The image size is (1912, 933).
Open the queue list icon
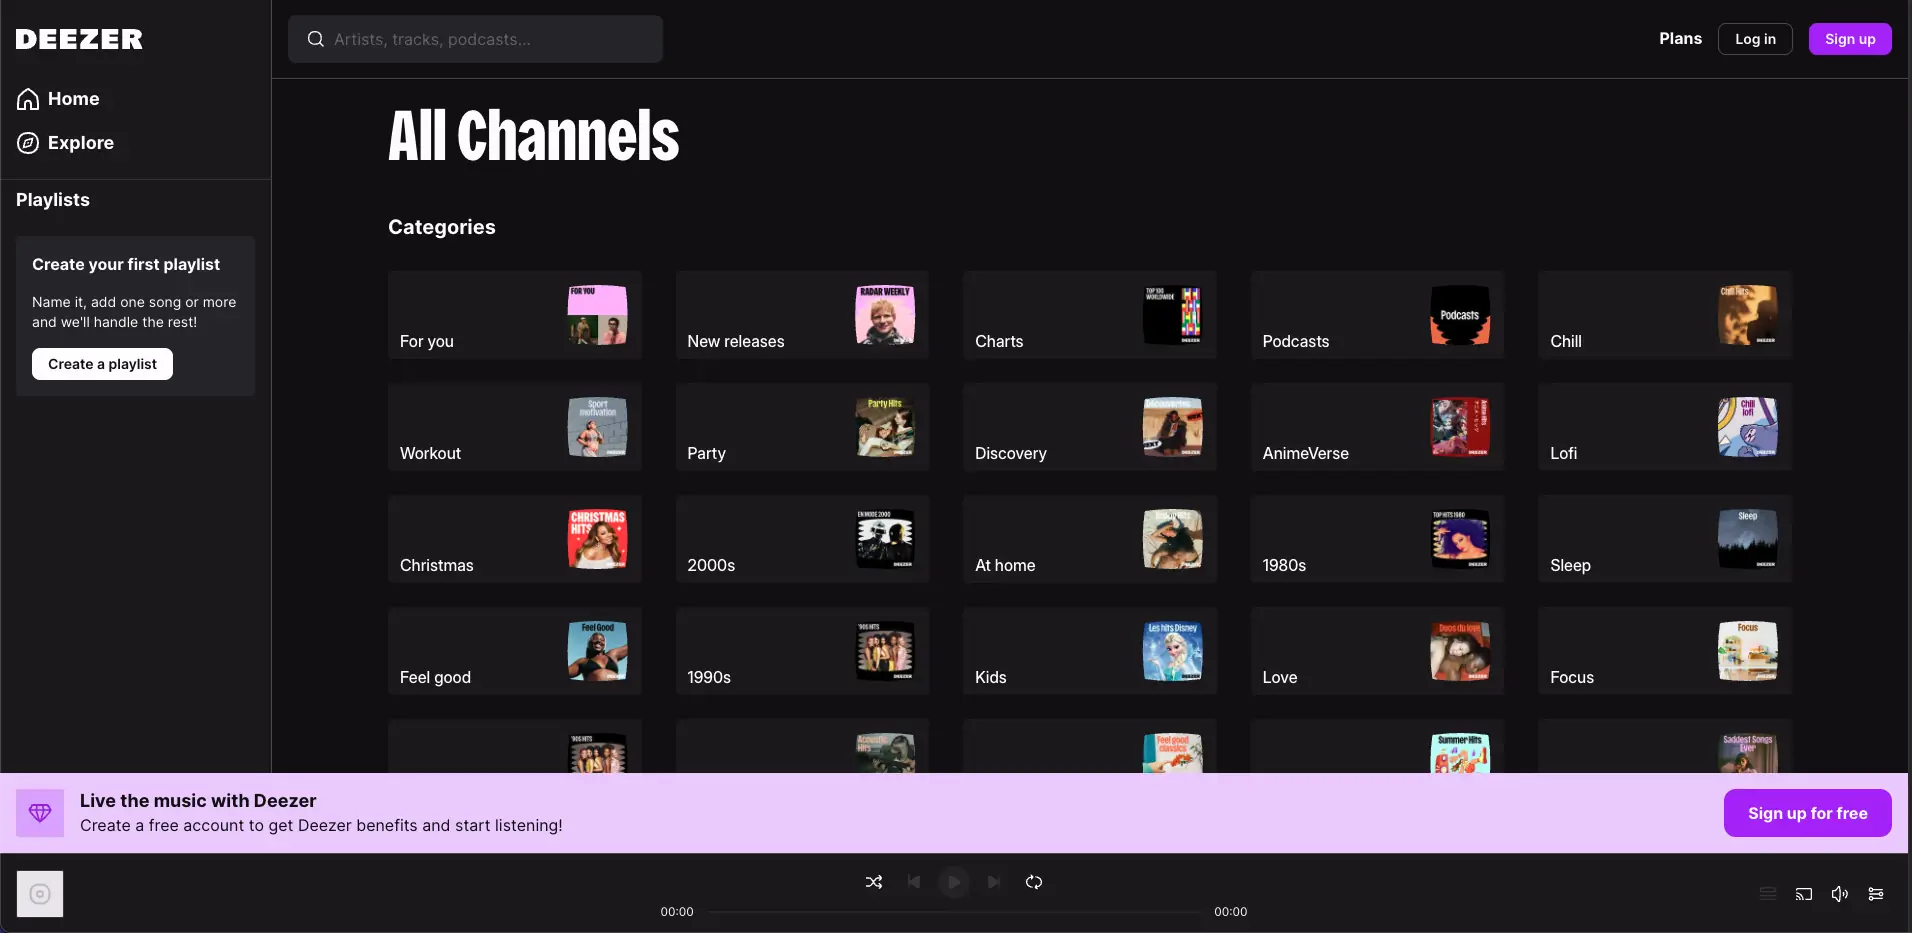click(x=1768, y=894)
